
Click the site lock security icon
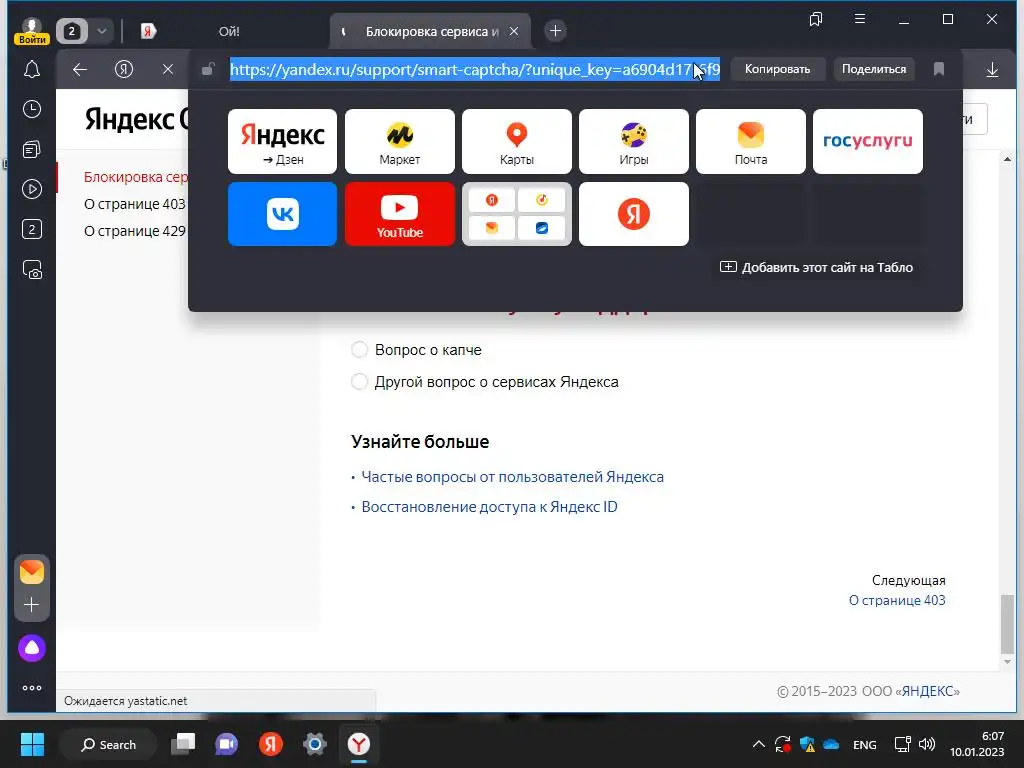point(208,69)
